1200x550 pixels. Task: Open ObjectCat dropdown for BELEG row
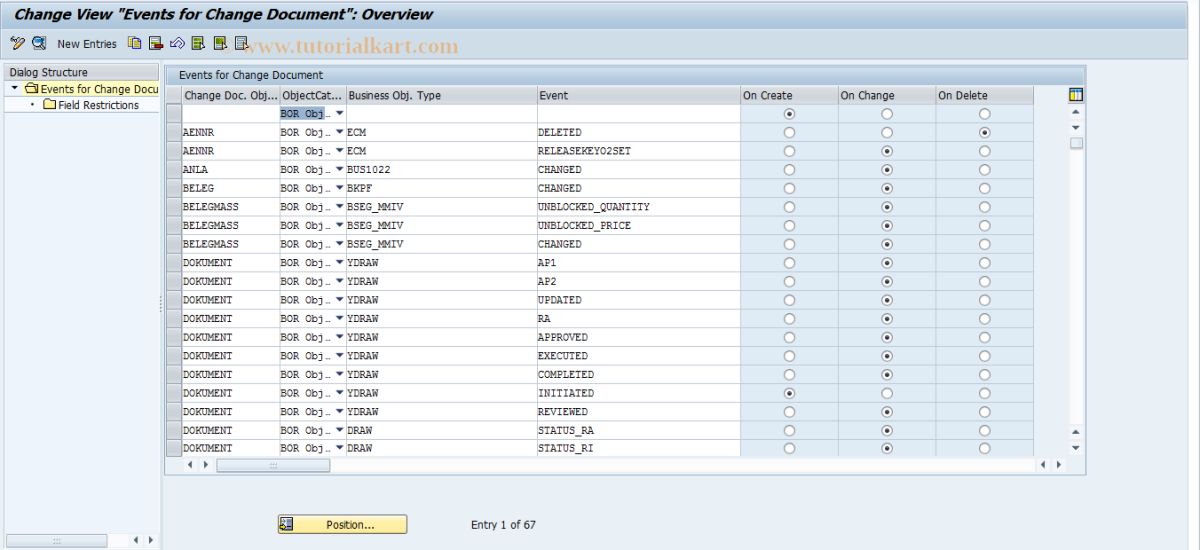[339, 188]
